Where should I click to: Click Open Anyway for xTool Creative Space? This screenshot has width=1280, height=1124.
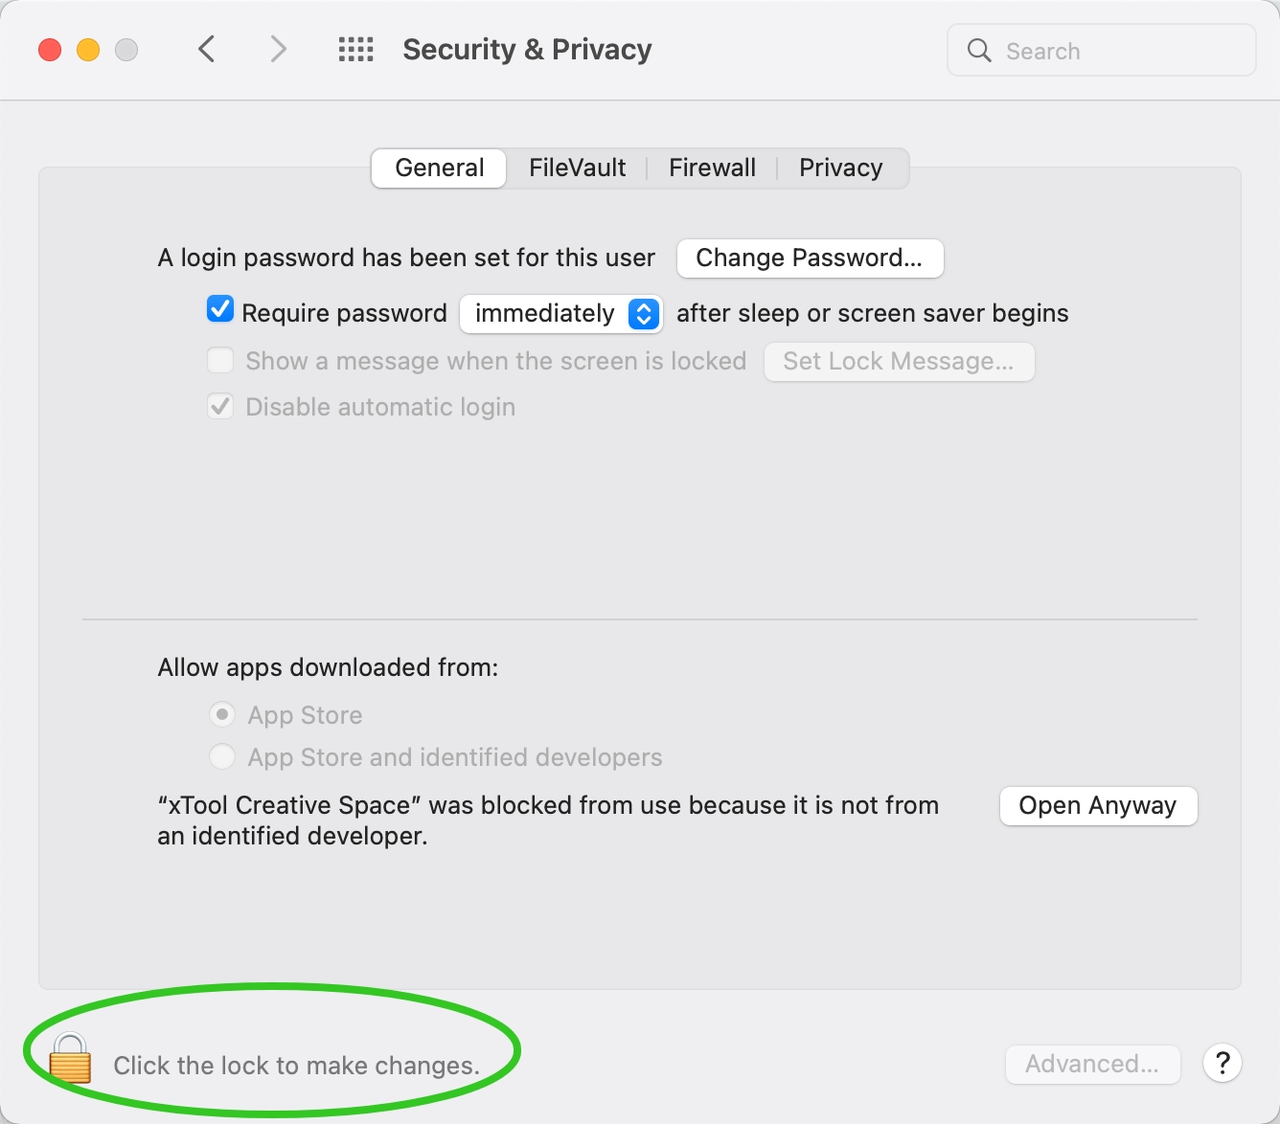point(1098,806)
